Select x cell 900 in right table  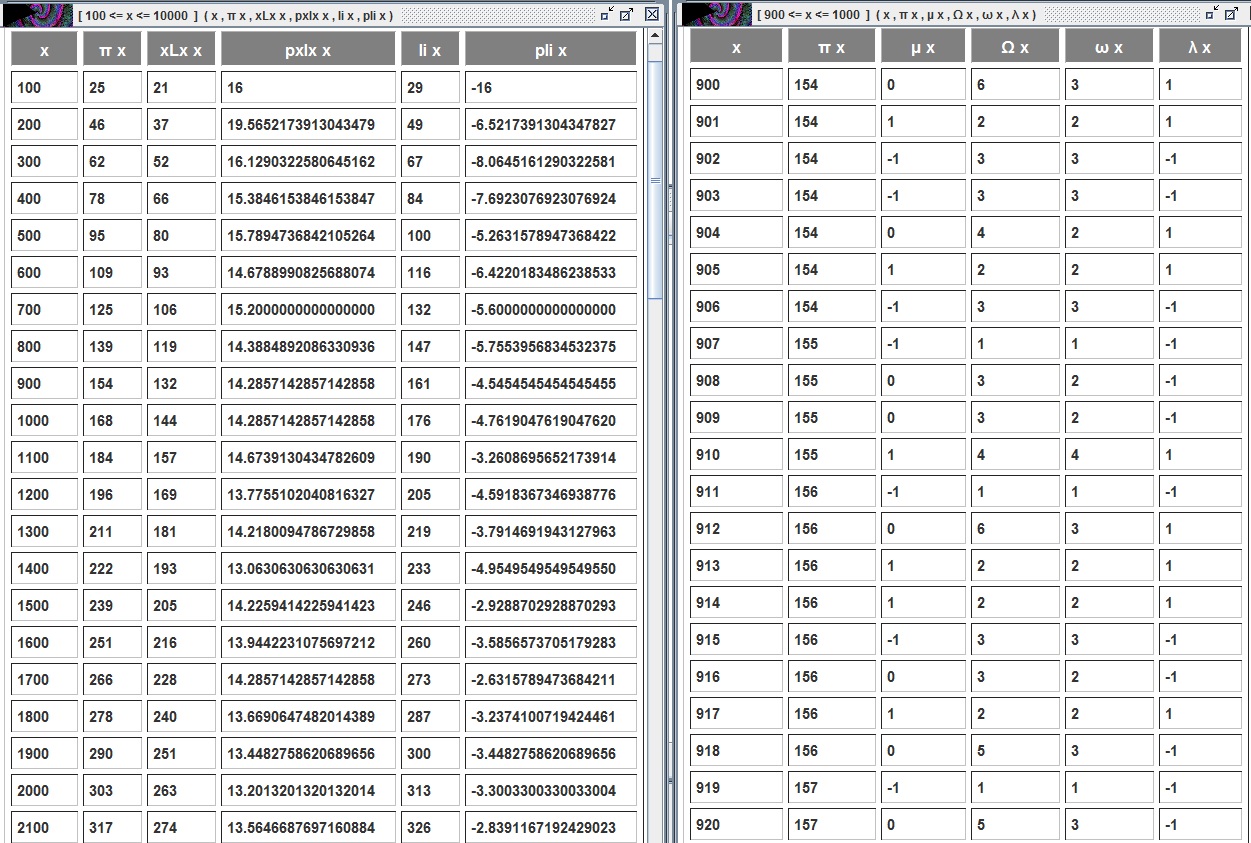click(736, 85)
